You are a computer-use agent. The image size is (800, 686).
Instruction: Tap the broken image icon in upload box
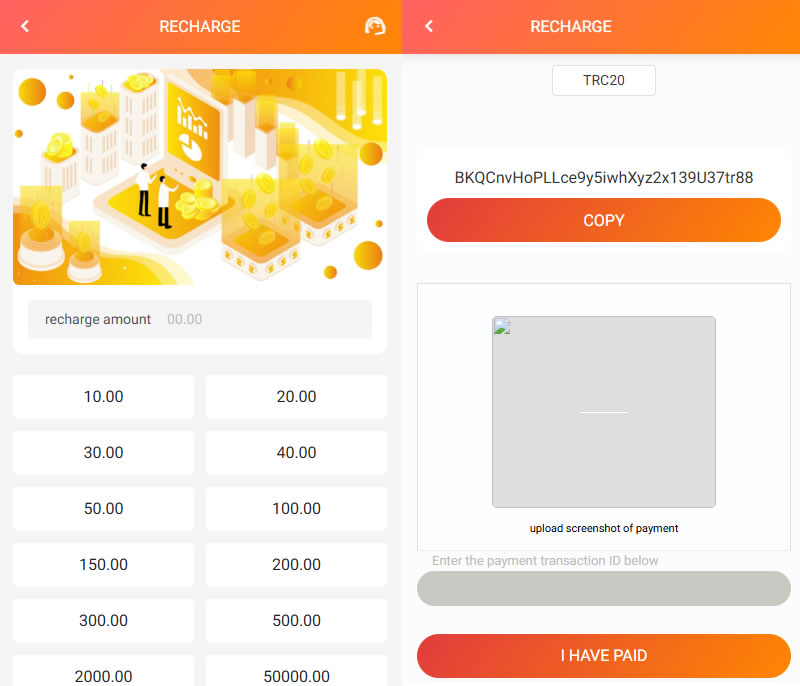502,327
